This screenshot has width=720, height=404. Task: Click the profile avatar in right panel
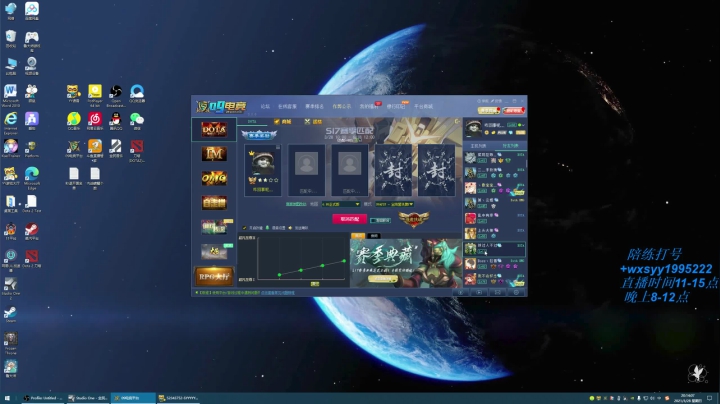pyautogui.click(x=473, y=128)
